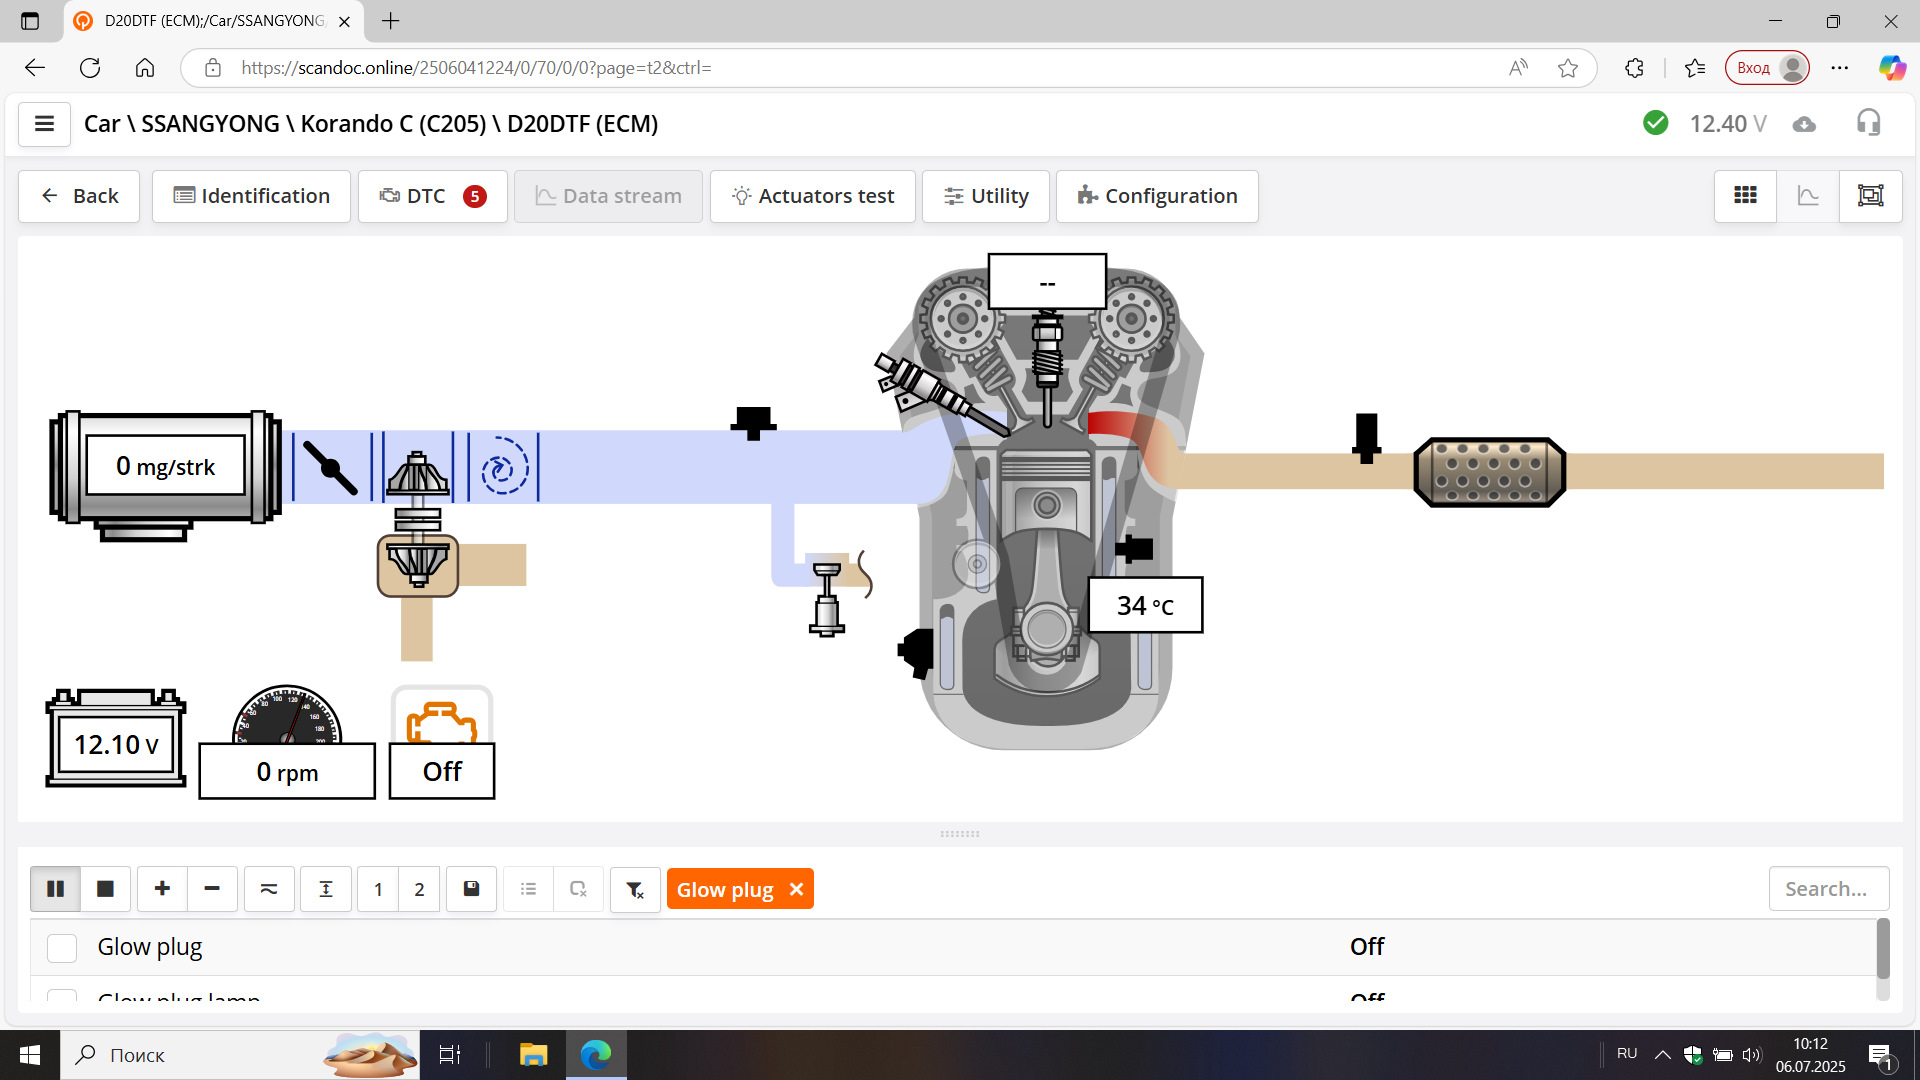Check the Glow plug parameter checkbox
Image resolution: width=1920 pixels, height=1080 pixels.
point(62,947)
